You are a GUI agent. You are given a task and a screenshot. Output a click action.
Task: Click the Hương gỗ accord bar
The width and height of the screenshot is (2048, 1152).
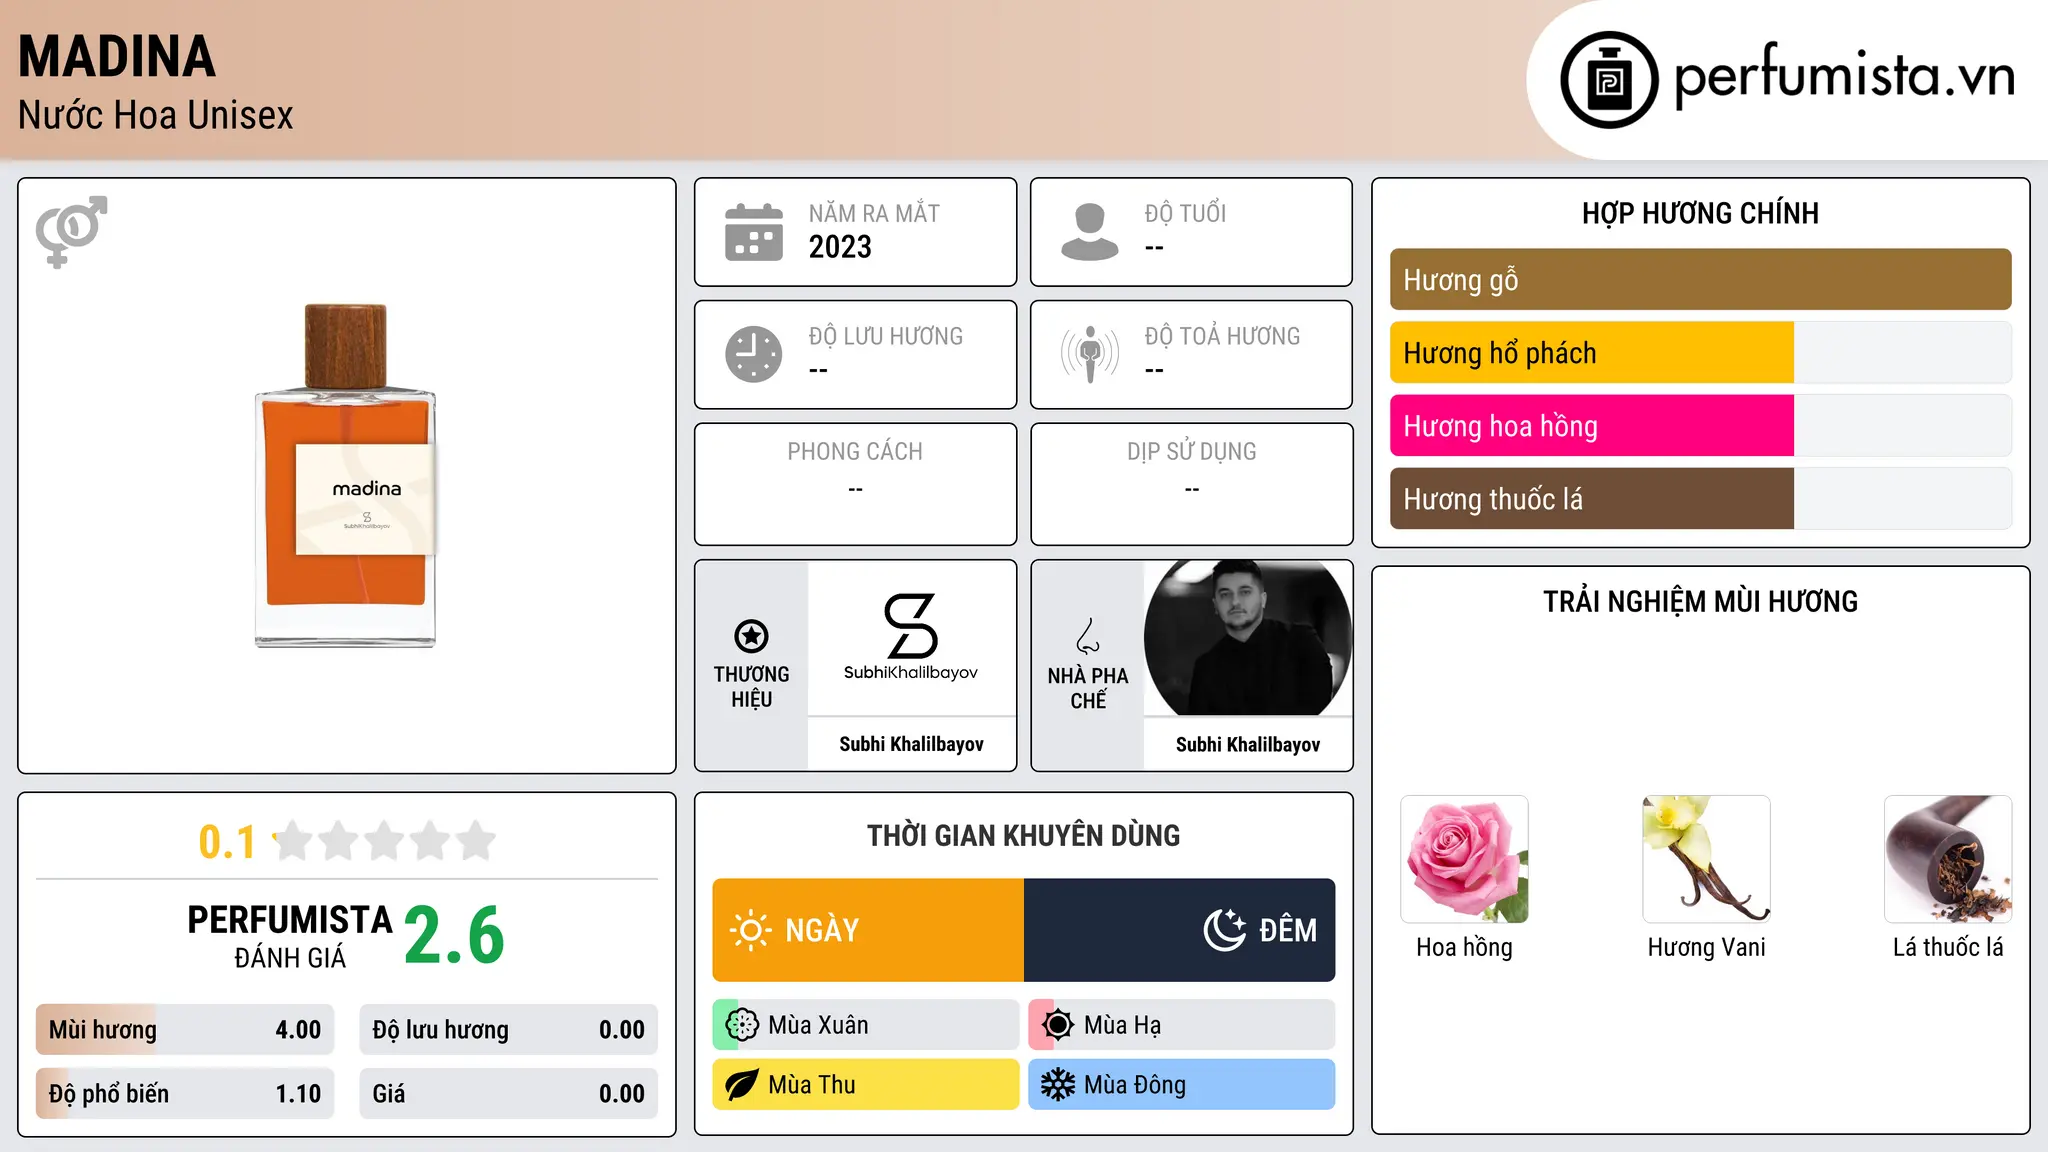tap(1700, 280)
